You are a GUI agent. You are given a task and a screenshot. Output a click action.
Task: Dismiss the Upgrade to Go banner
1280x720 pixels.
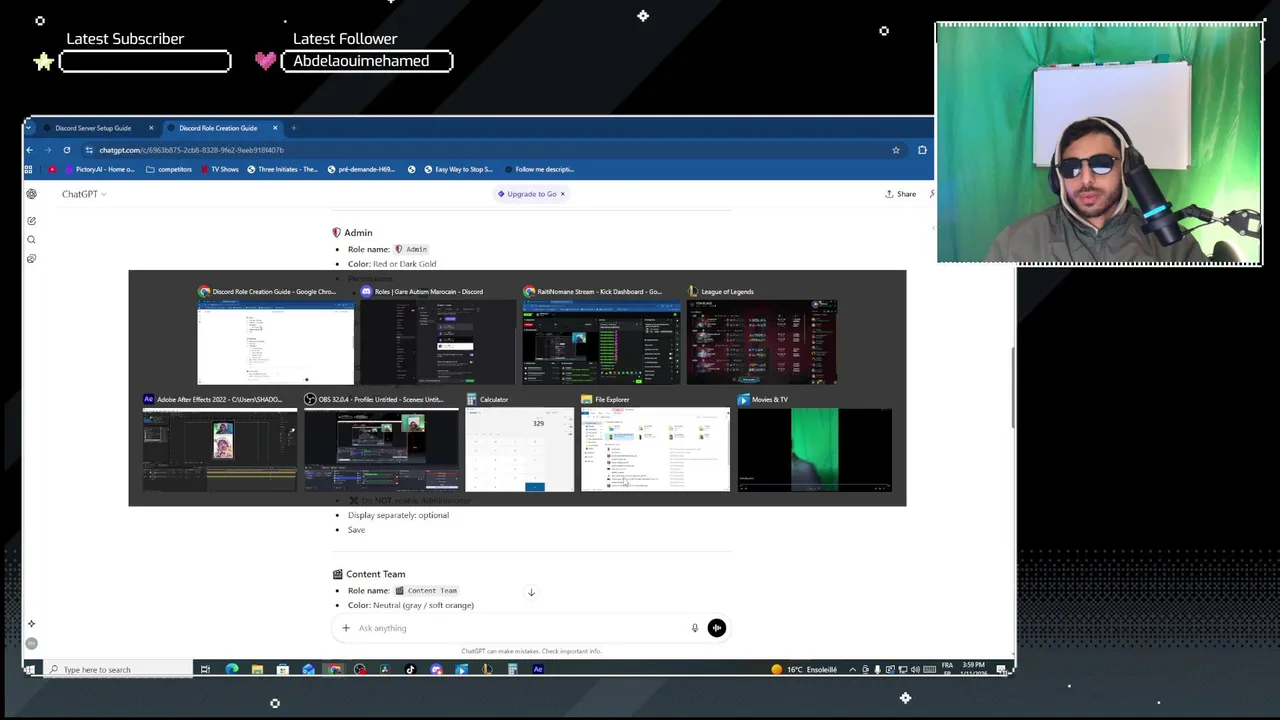562,194
